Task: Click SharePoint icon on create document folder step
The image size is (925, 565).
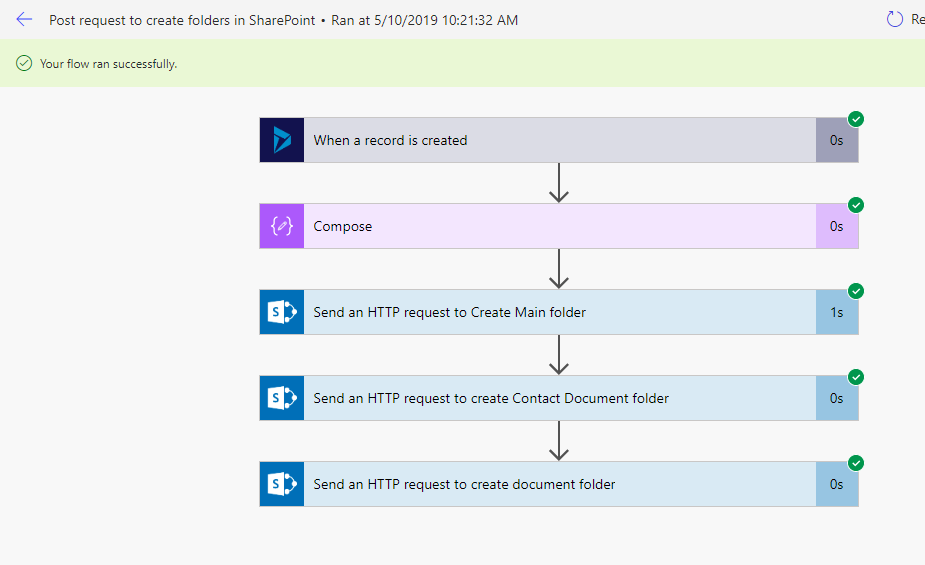Action: (x=282, y=484)
